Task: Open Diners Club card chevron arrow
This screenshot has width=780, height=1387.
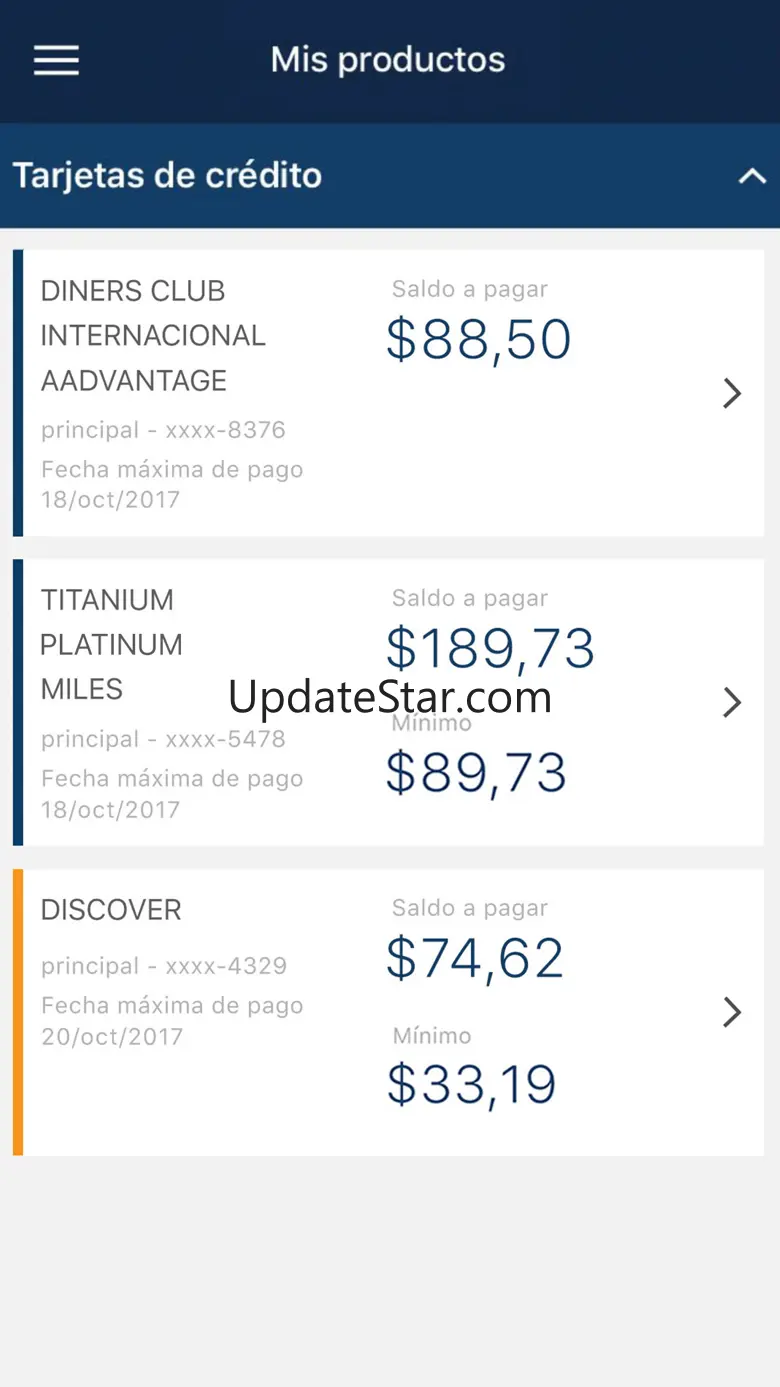Action: (732, 393)
